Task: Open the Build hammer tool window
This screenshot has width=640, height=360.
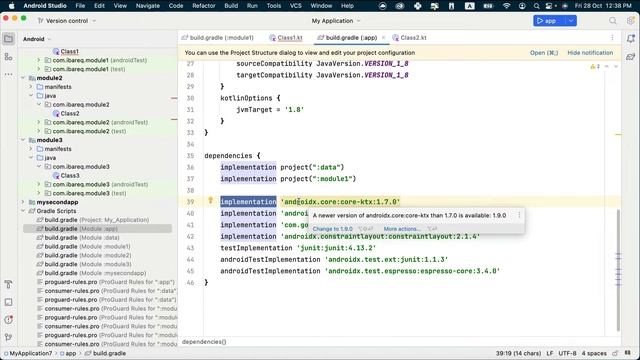Action: pyautogui.click(x=8, y=284)
